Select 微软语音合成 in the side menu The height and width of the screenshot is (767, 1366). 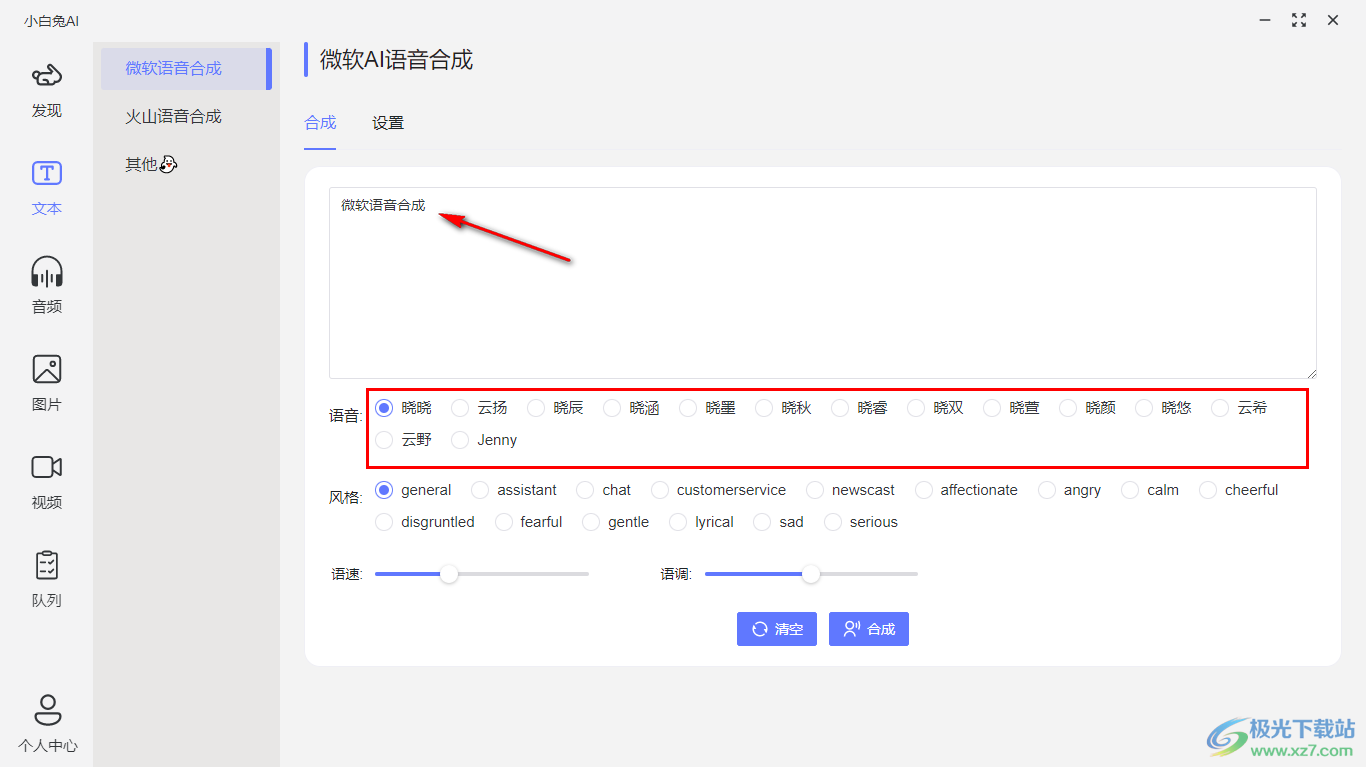[x=186, y=68]
